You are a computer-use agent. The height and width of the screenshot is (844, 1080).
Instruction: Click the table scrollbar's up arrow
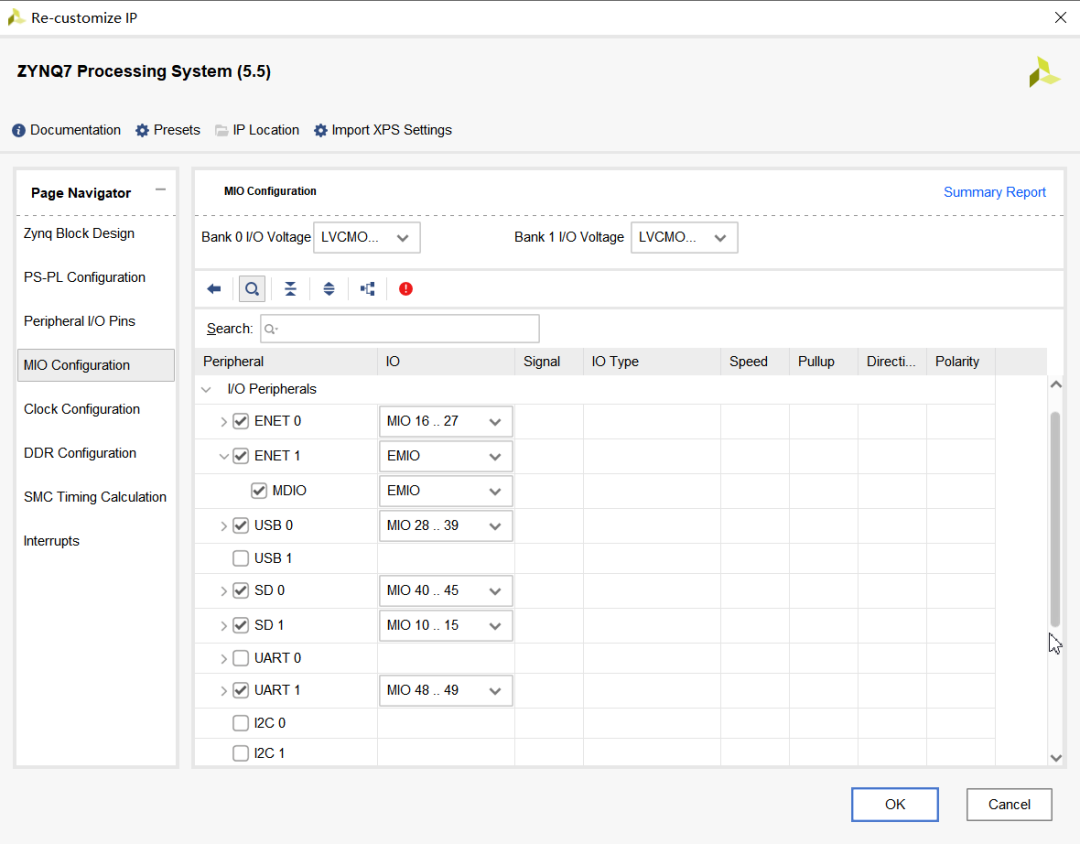(1055, 384)
